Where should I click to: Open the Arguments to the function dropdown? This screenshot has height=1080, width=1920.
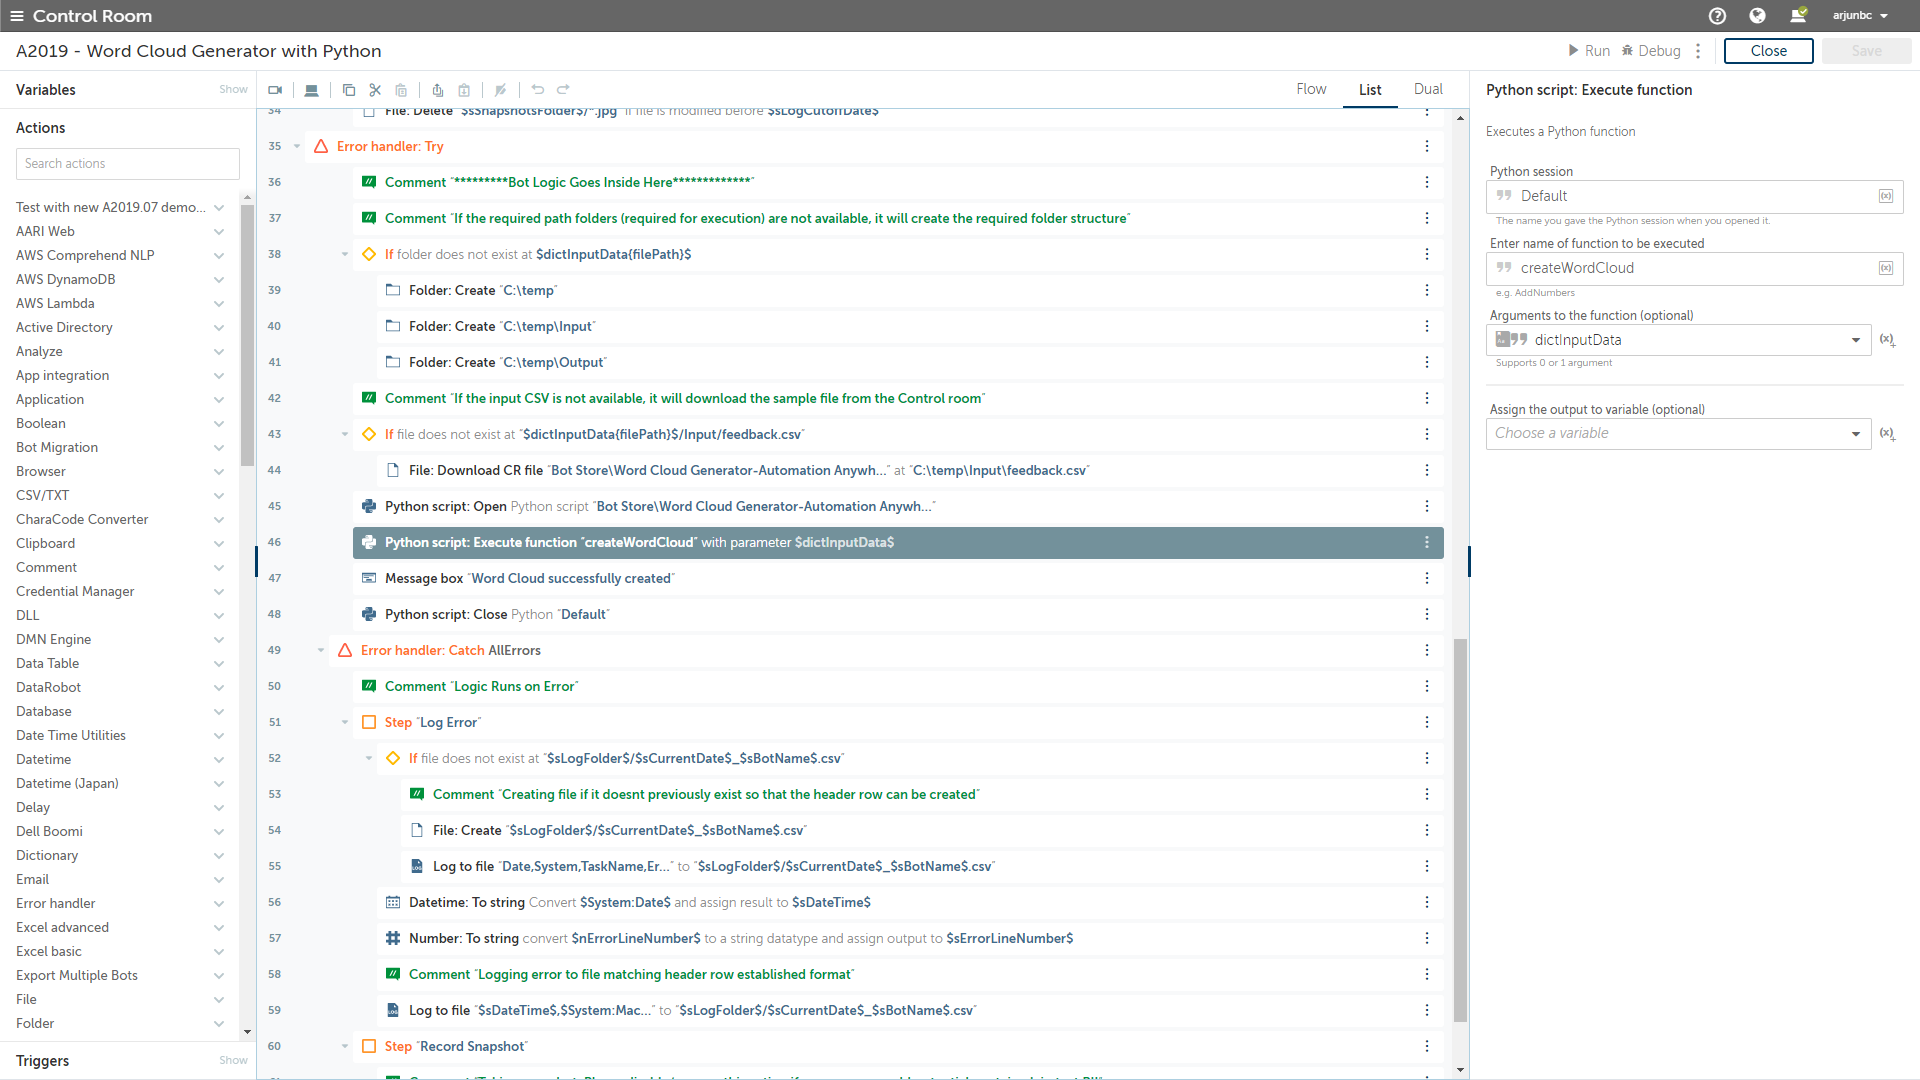point(1855,340)
